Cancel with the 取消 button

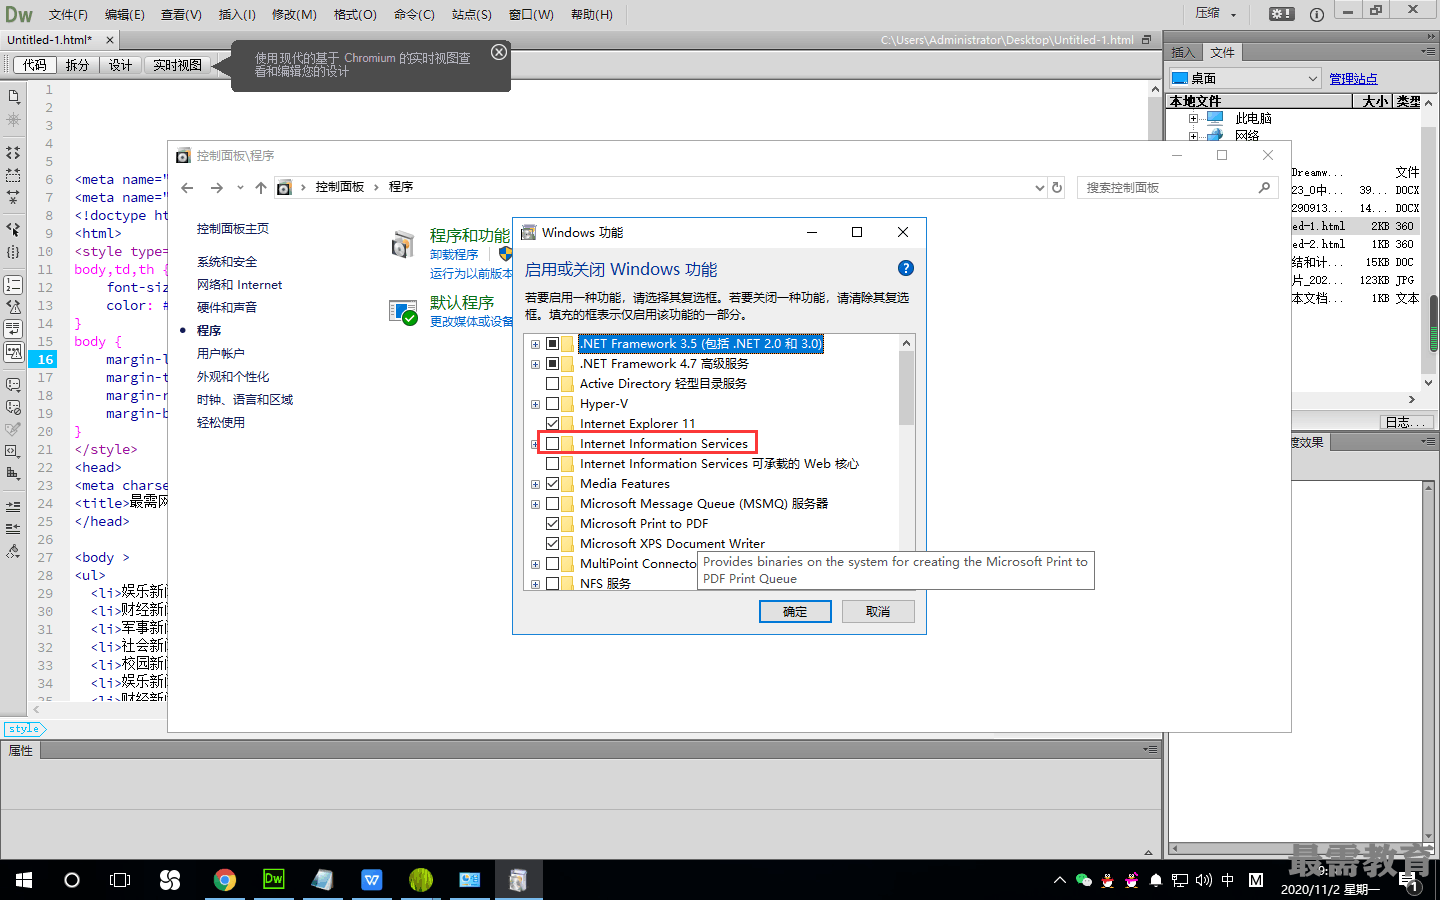click(878, 612)
